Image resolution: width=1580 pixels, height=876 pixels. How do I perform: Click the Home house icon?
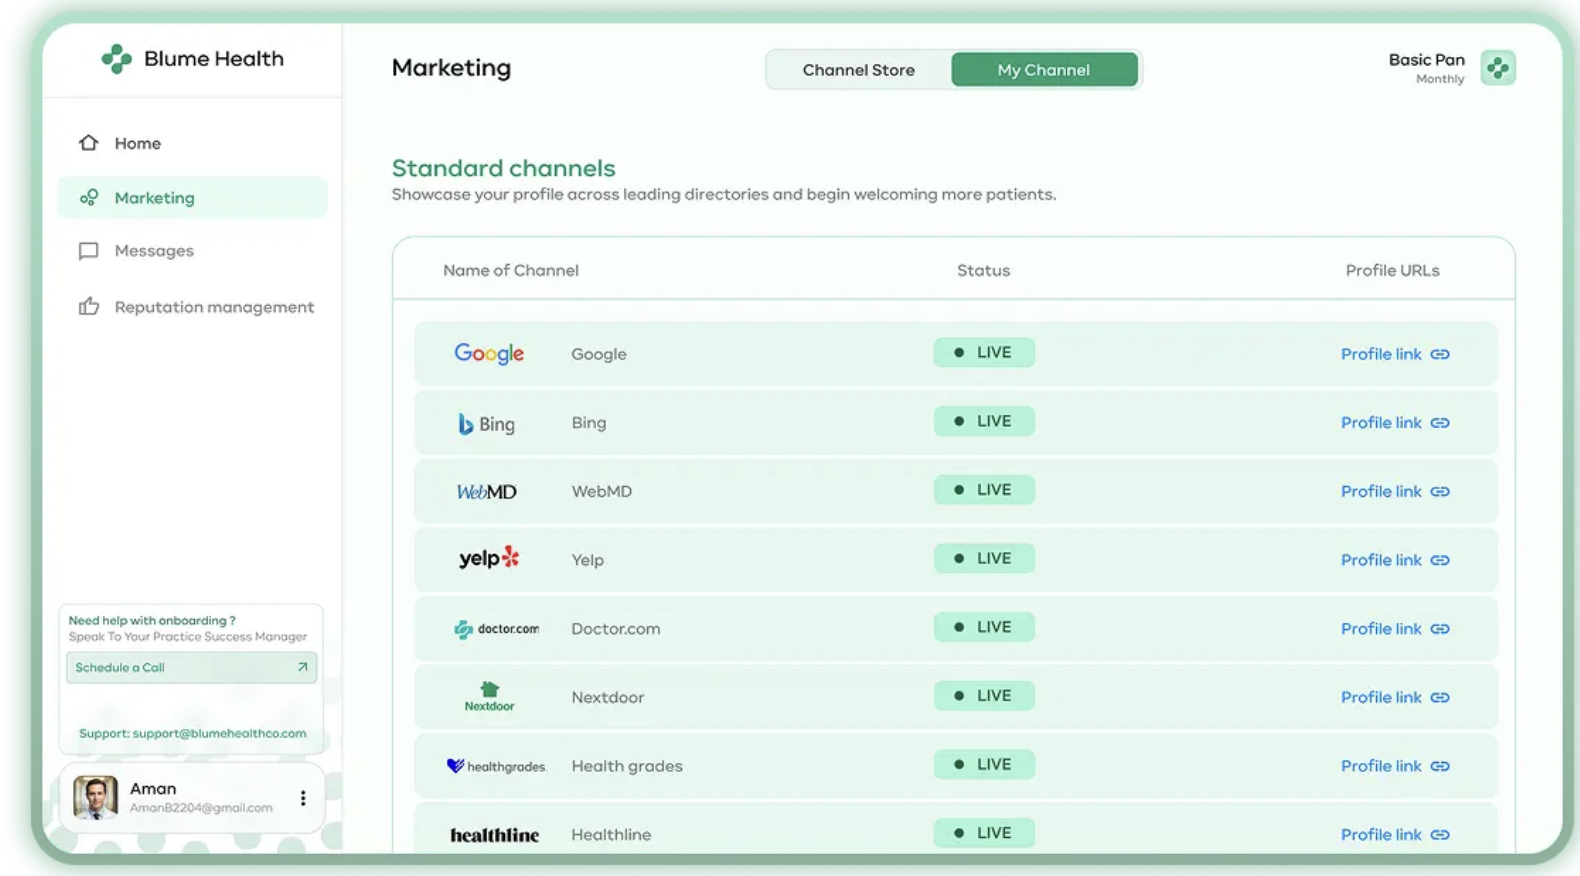(89, 143)
